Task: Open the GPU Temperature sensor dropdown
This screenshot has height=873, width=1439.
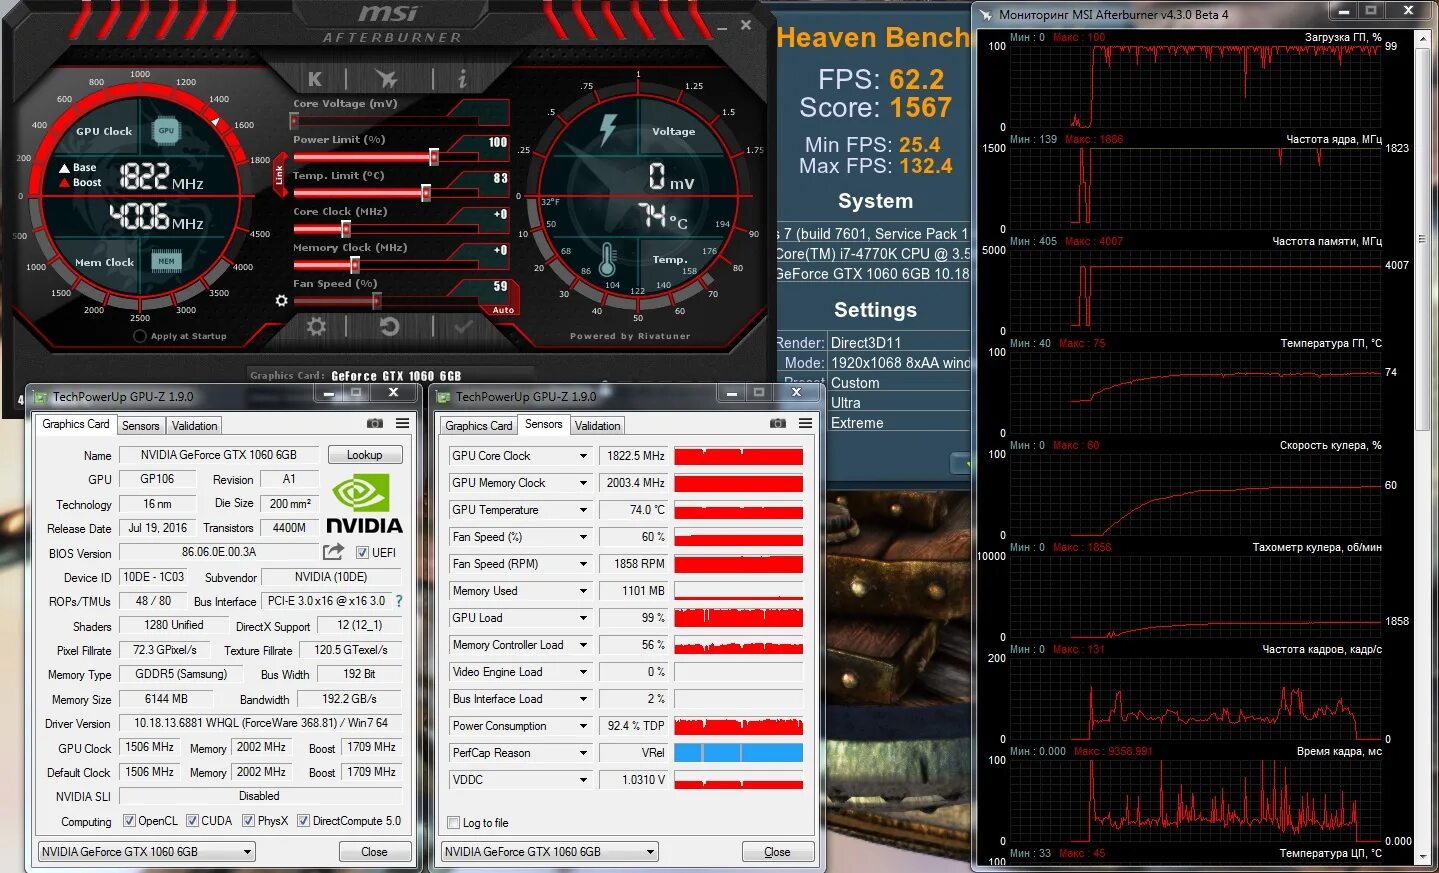Action: tap(583, 510)
